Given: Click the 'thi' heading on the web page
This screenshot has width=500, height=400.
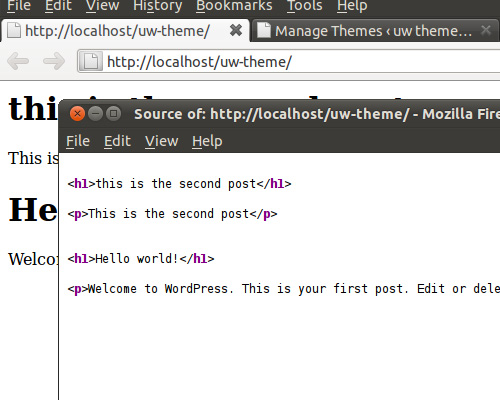Looking at the screenshot, I should pos(33,108).
